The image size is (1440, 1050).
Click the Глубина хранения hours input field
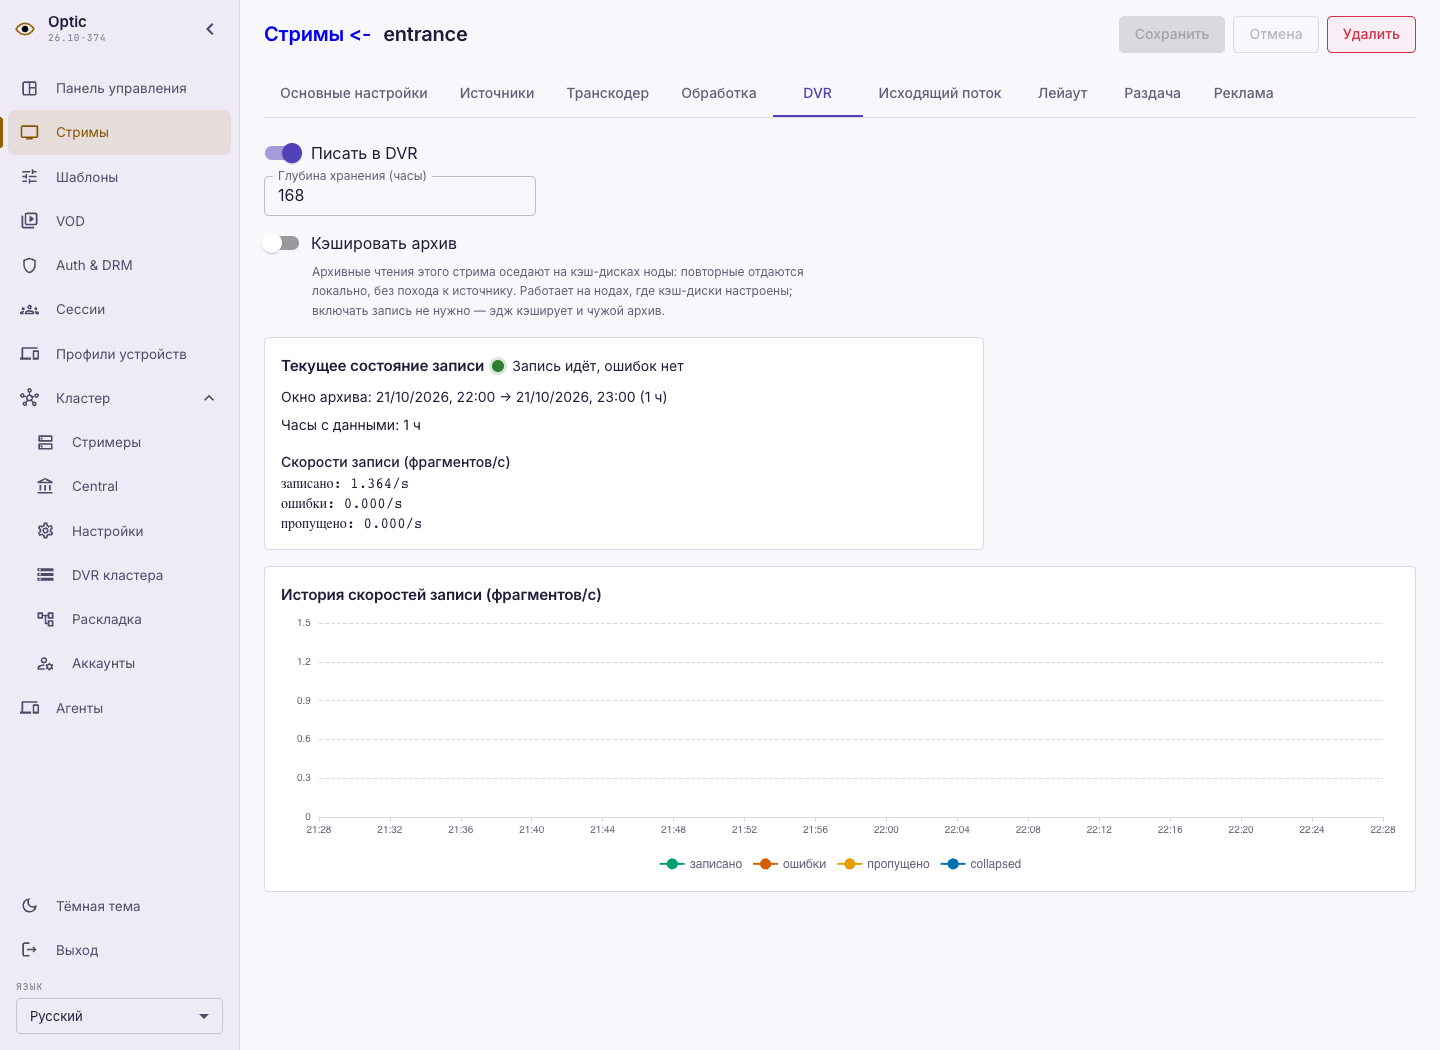pyautogui.click(x=400, y=196)
